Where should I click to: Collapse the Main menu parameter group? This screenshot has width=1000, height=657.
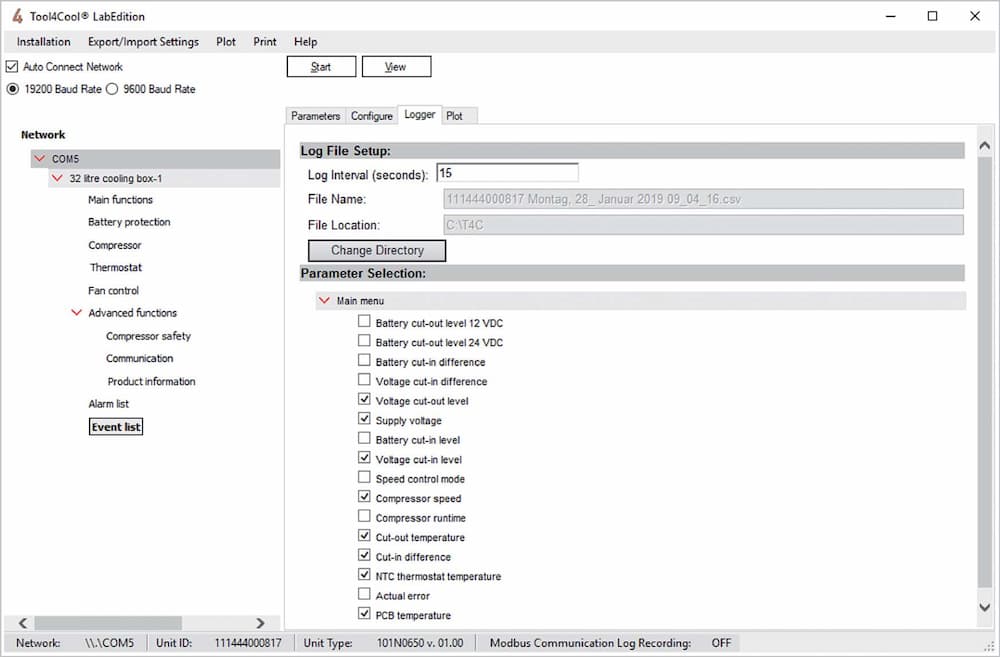[324, 300]
